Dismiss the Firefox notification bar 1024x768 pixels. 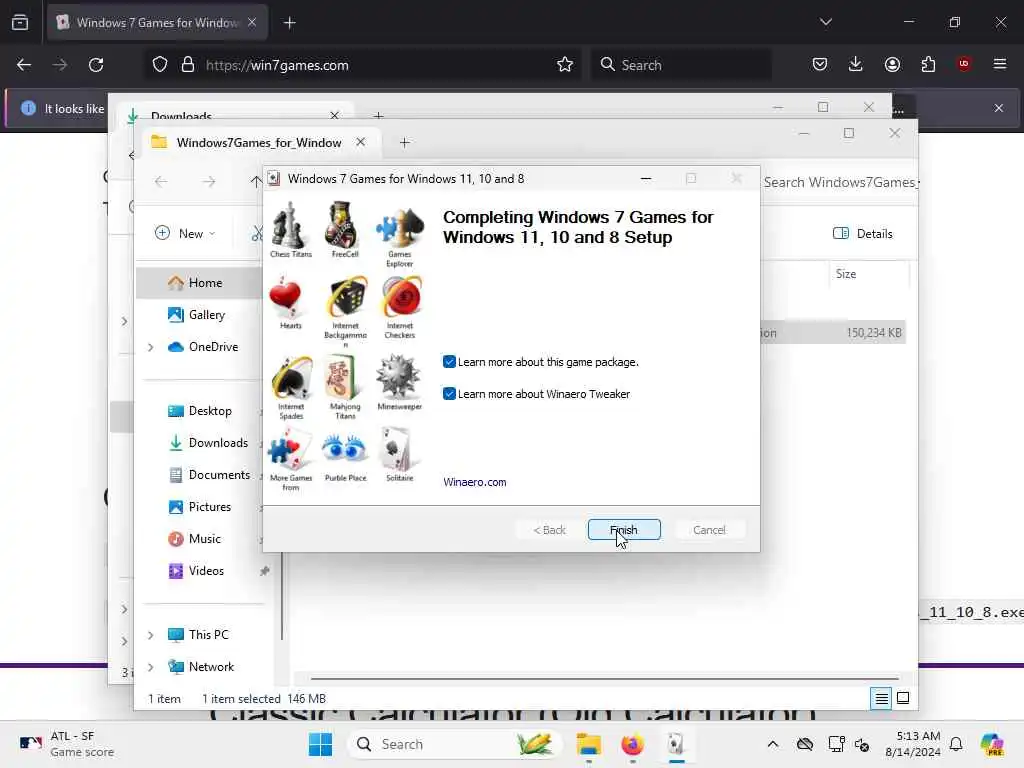point(999,108)
